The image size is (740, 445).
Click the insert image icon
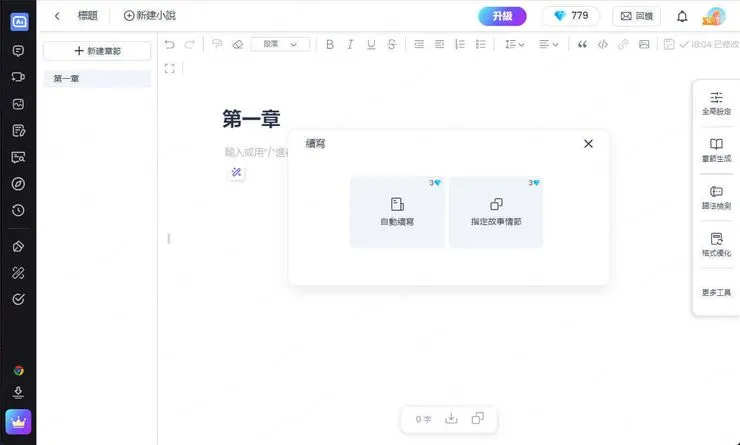(644, 44)
